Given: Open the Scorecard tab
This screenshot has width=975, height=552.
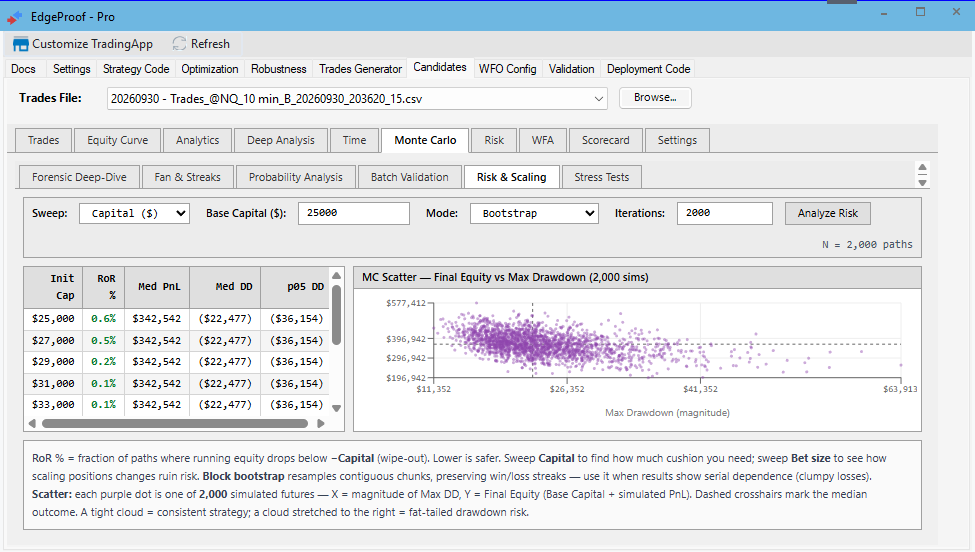Looking at the screenshot, I should 606,140.
